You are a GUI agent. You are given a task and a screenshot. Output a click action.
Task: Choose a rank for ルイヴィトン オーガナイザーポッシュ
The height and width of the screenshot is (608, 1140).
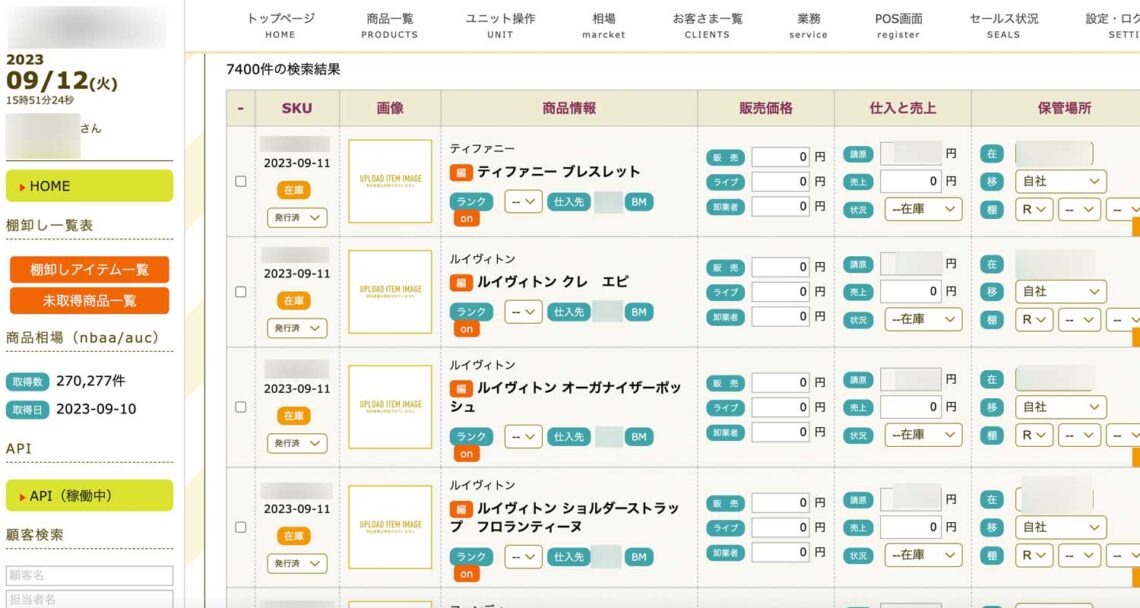coord(523,436)
